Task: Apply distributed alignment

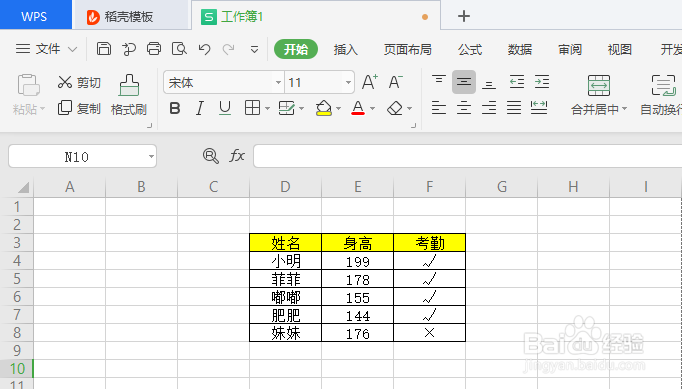Action: tap(539, 107)
